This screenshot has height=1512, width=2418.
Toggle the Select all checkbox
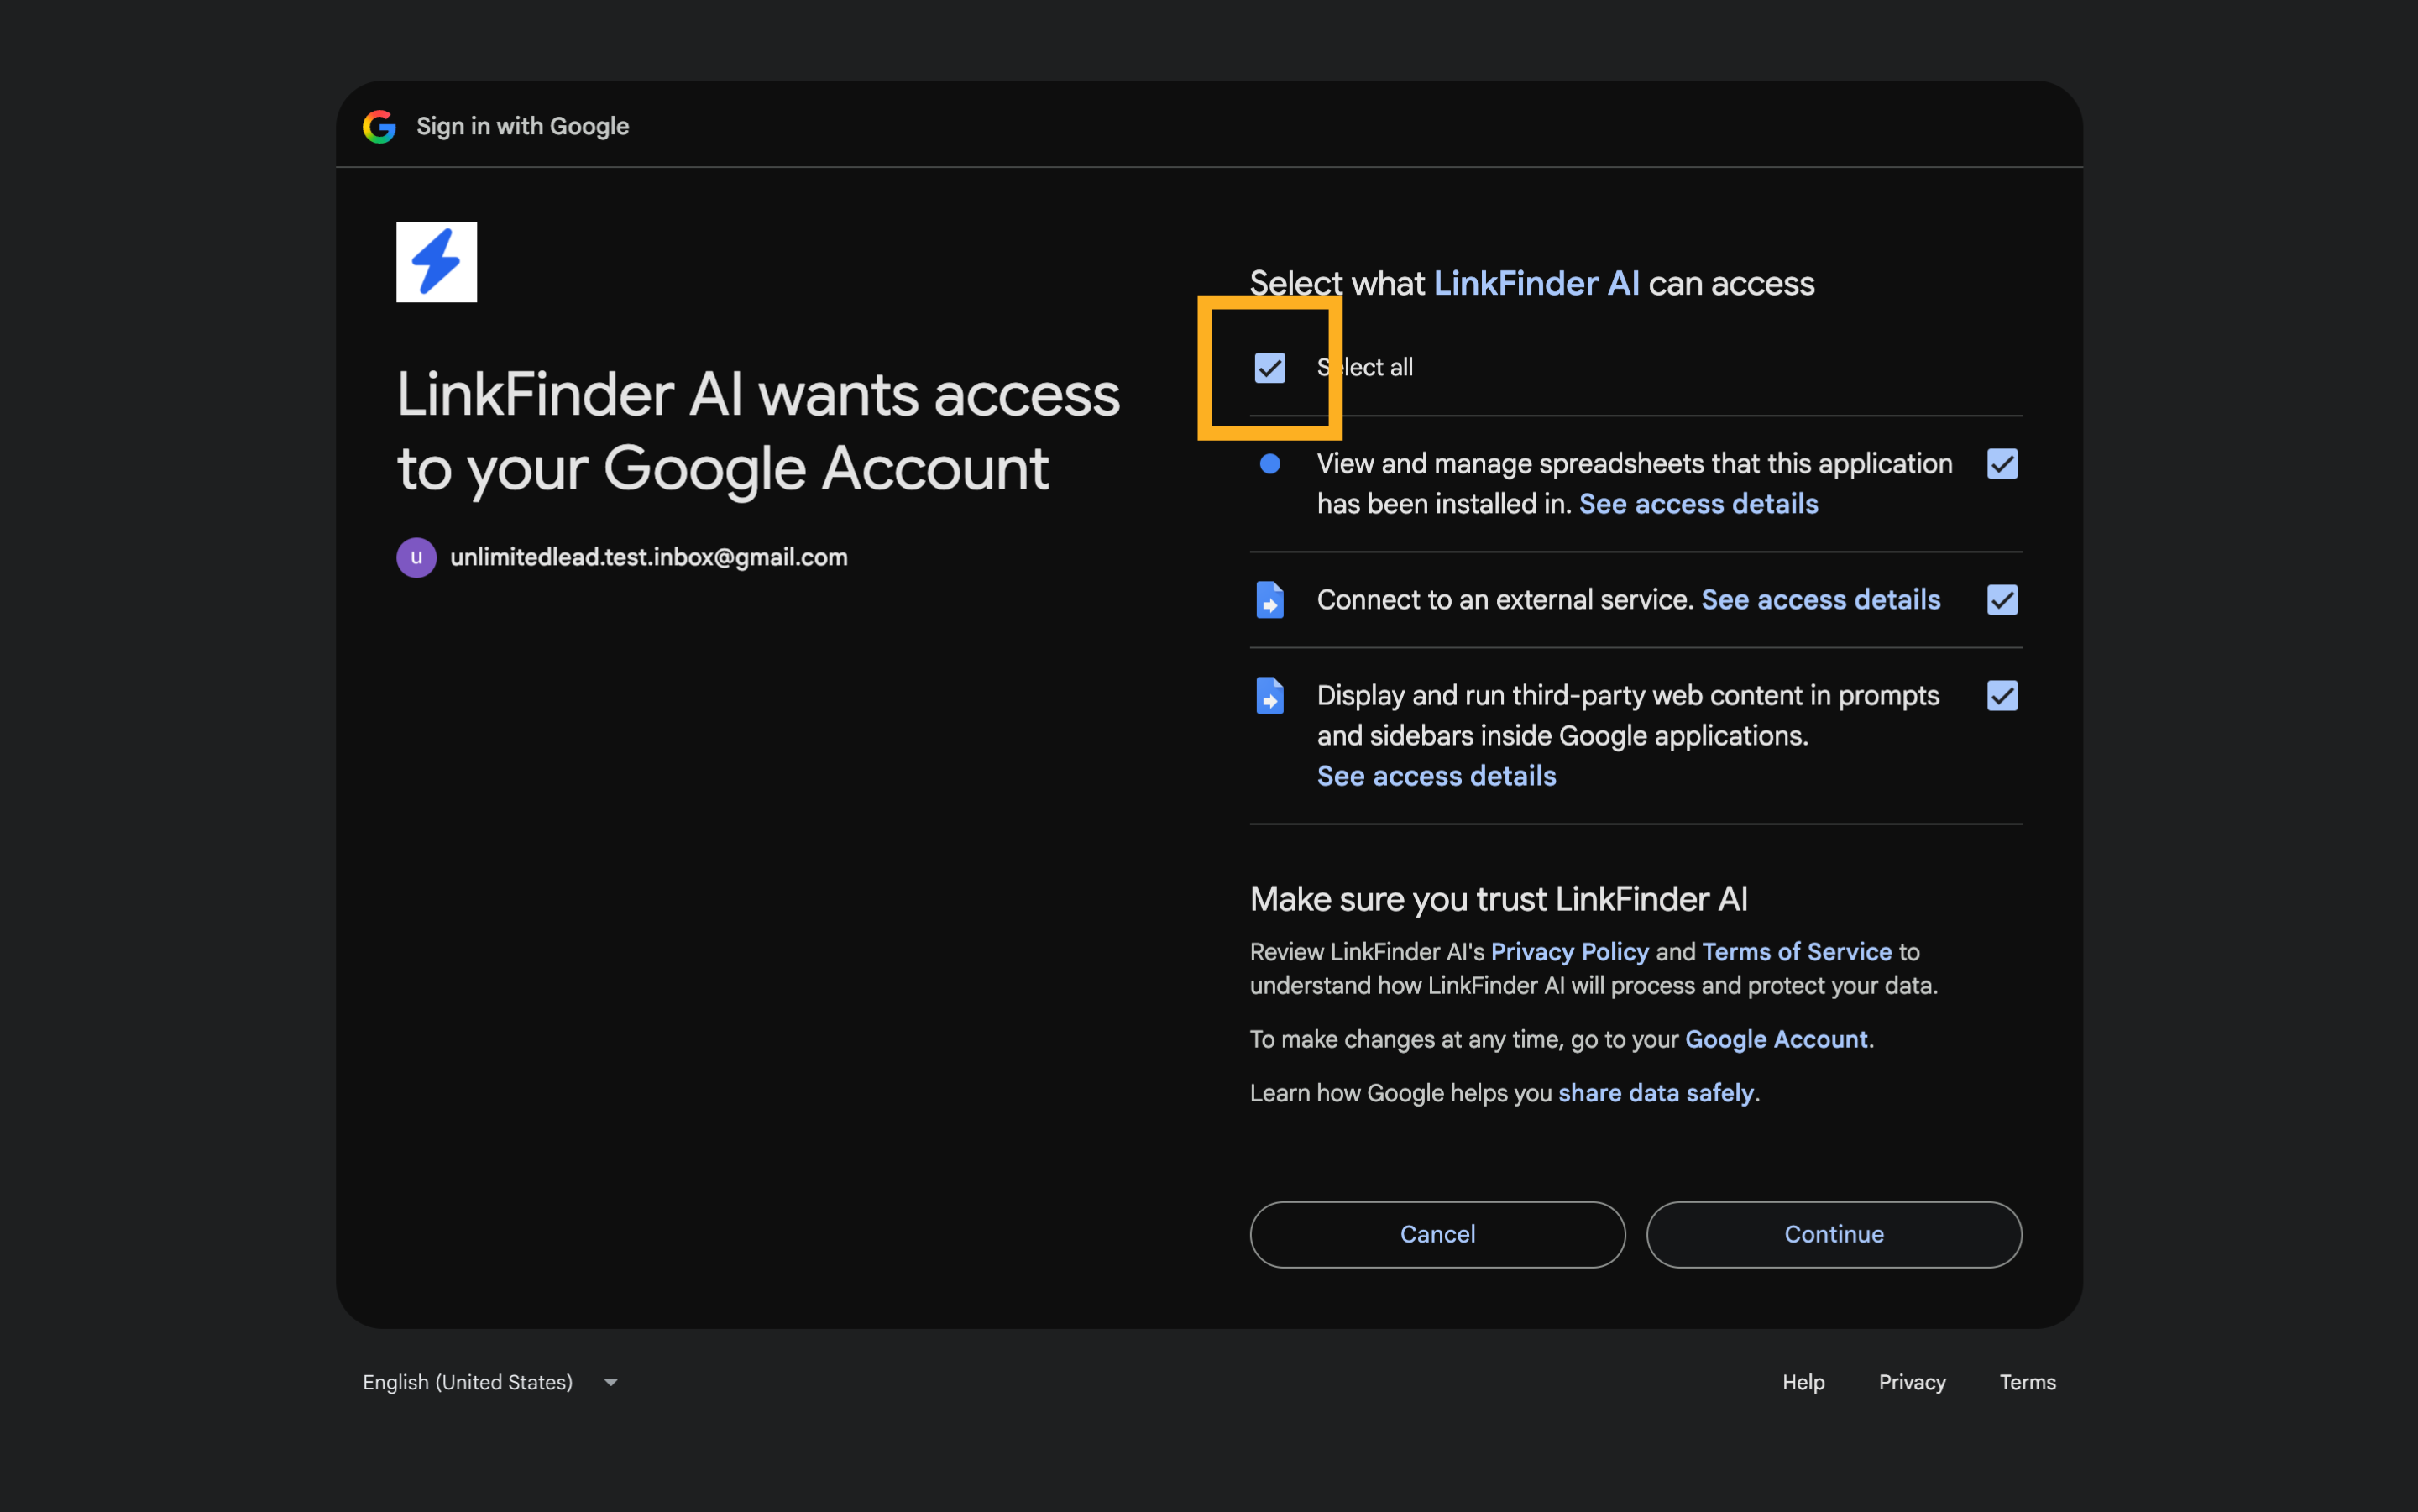click(x=1270, y=368)
